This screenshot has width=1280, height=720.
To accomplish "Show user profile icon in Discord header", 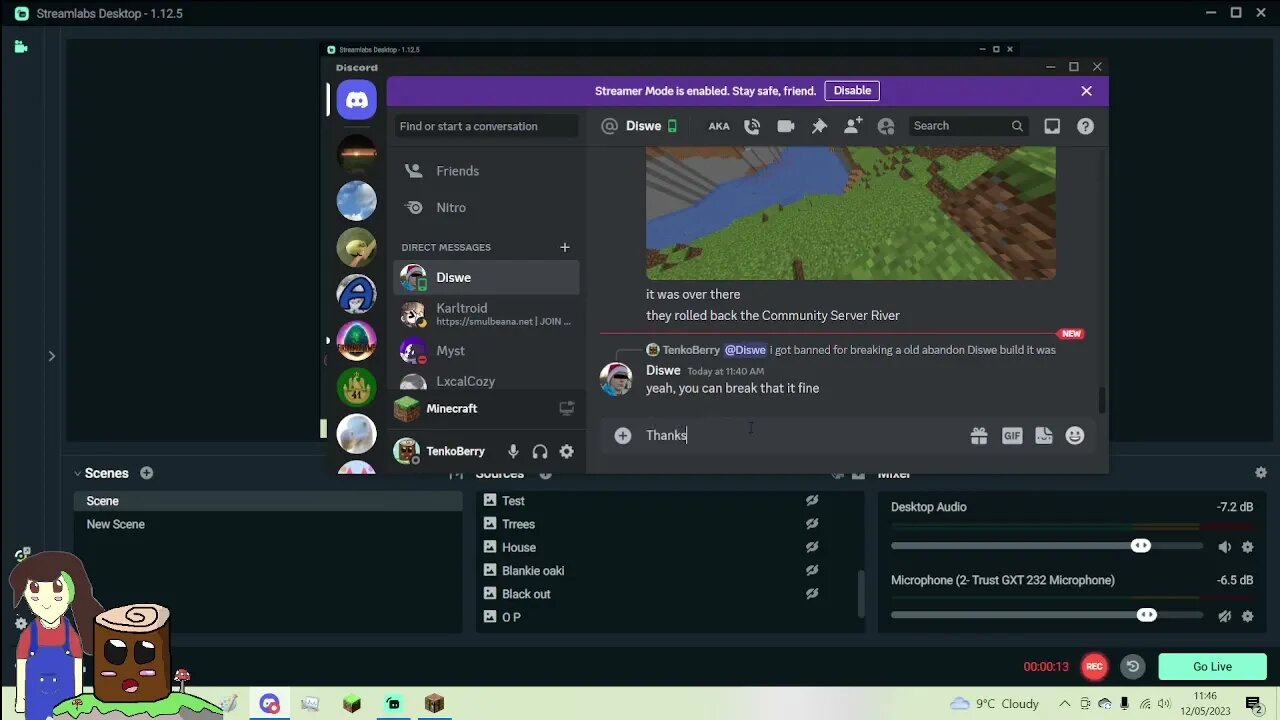I will tap(886, 126).
